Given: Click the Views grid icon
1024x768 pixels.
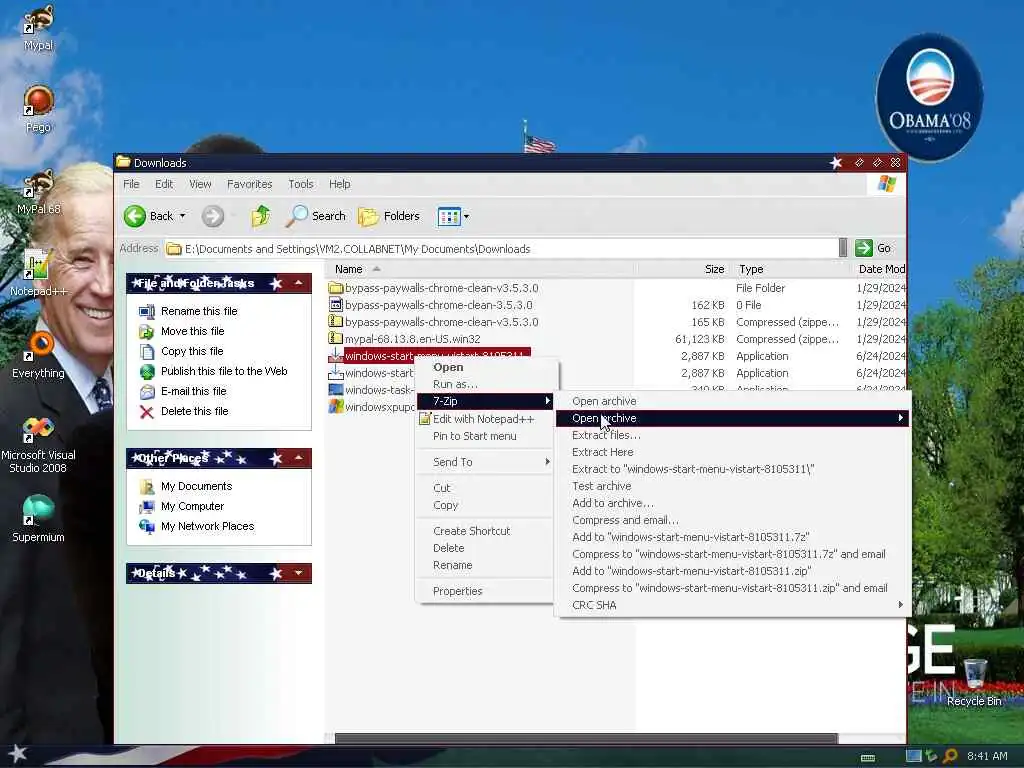Looking at the screenshot, I should point(449,216).
